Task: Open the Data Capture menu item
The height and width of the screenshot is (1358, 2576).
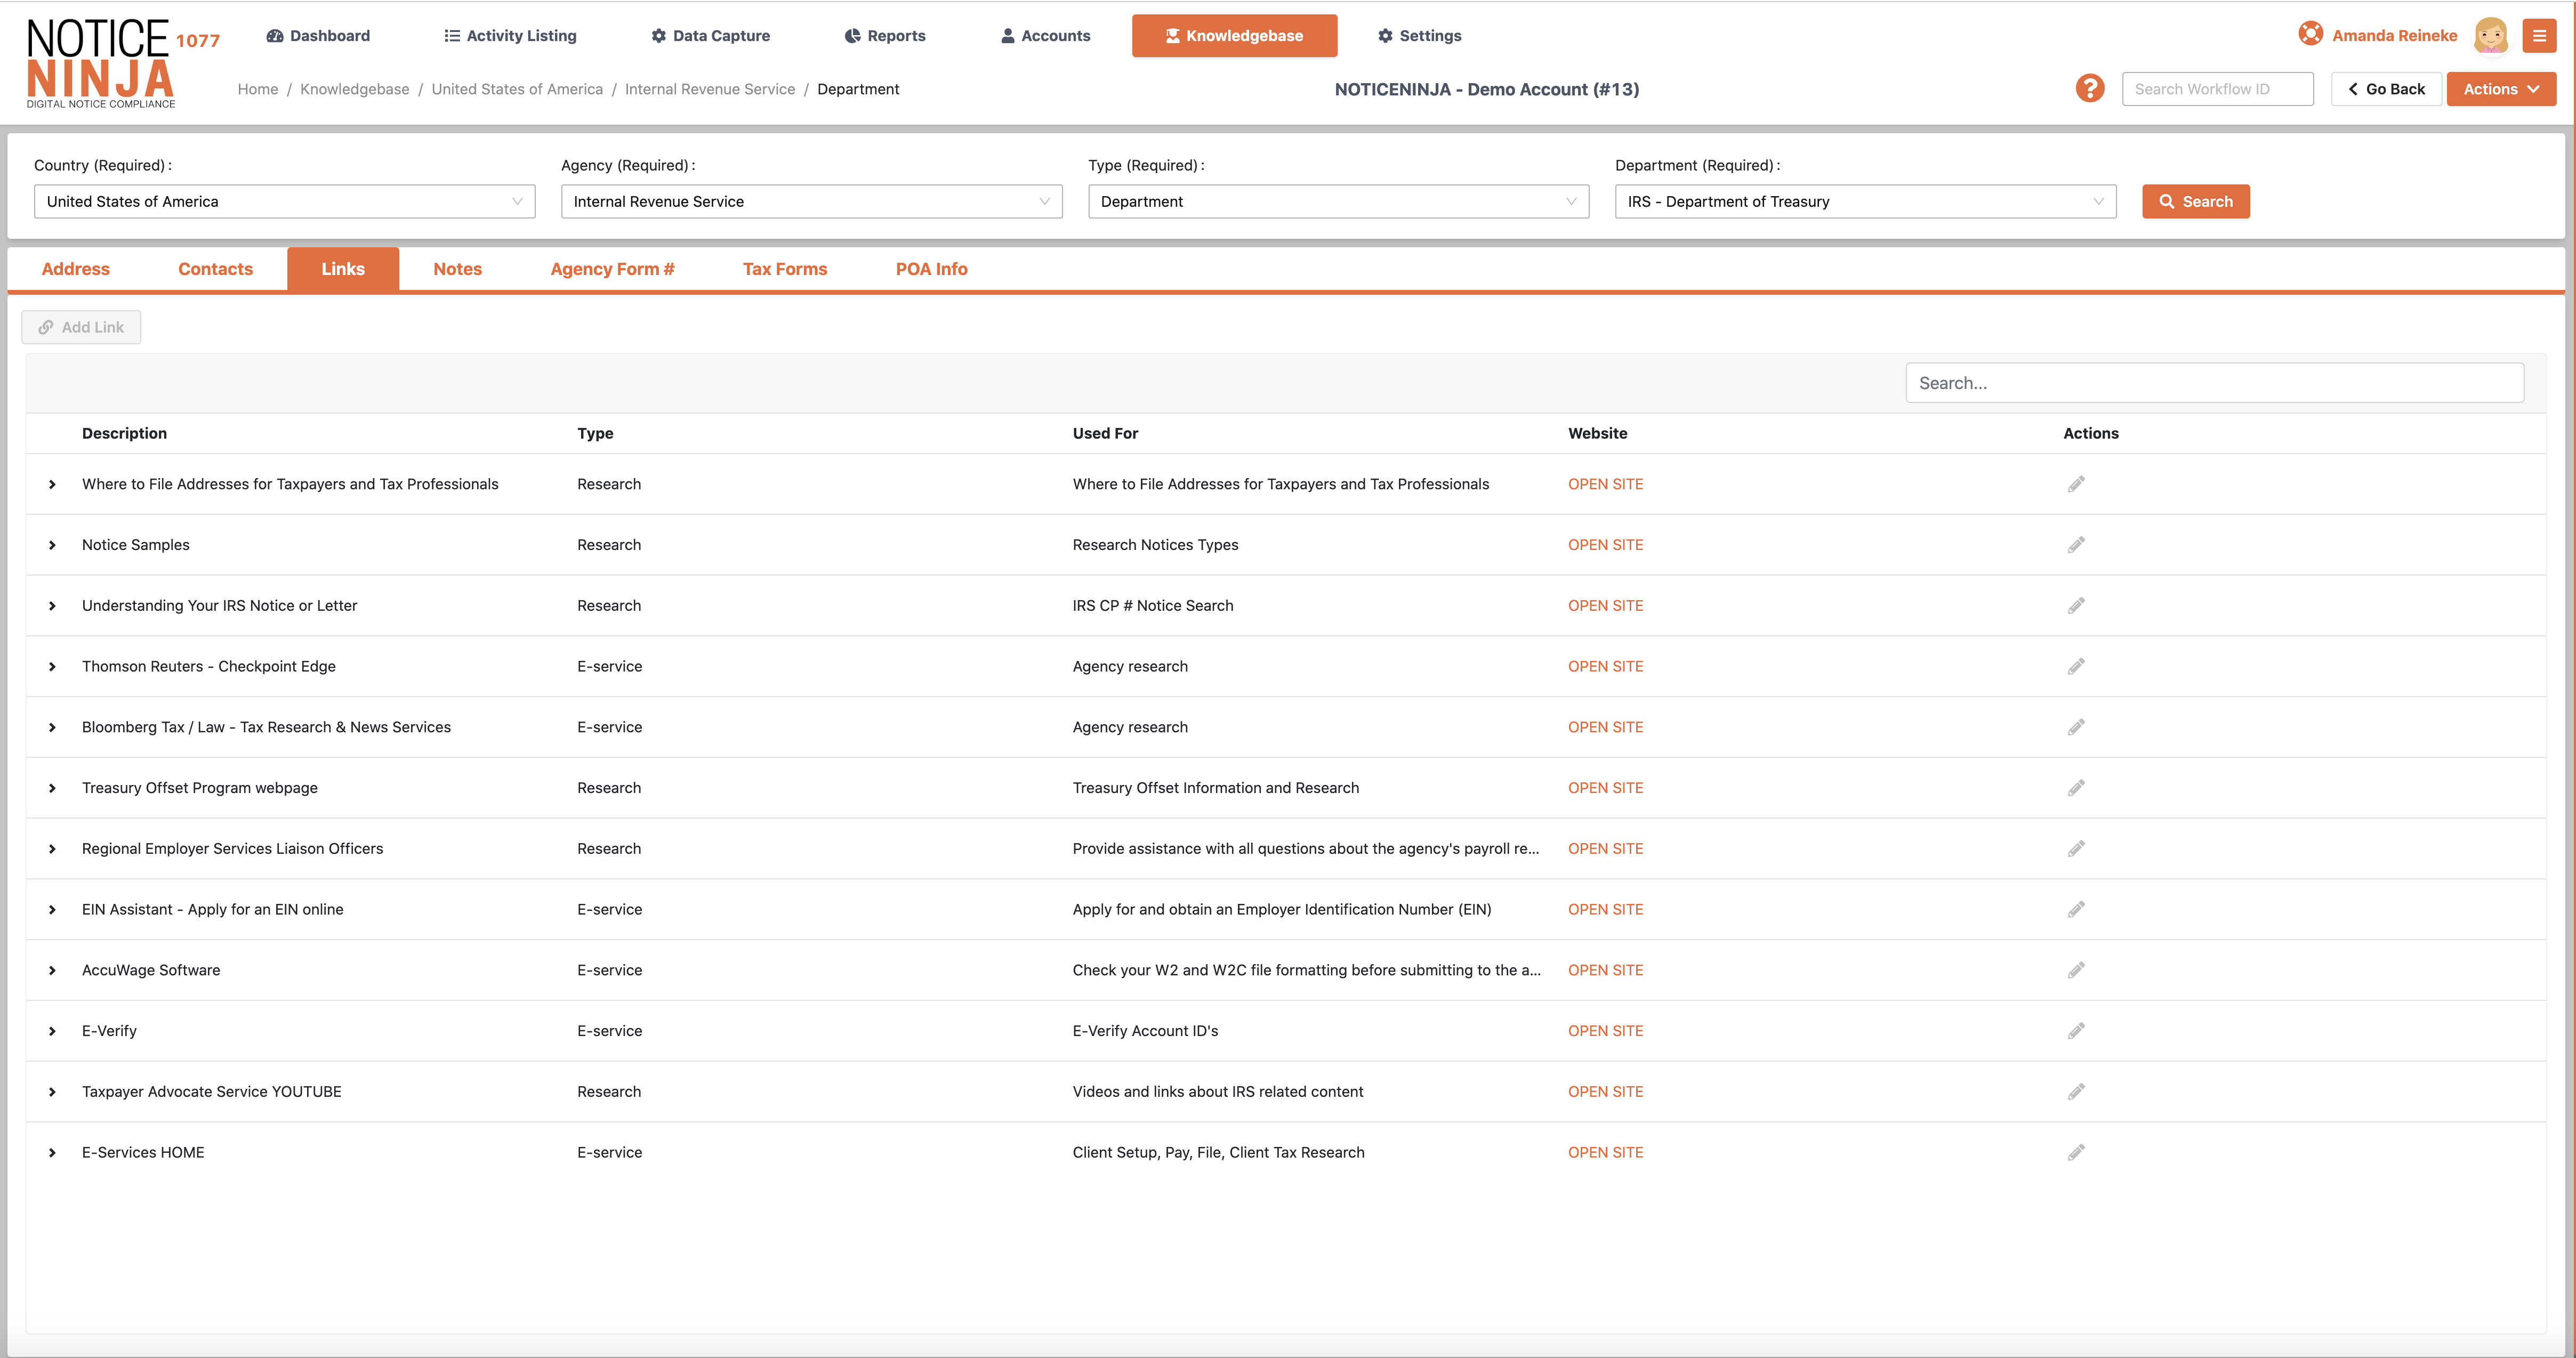Action: pos(710,36)
